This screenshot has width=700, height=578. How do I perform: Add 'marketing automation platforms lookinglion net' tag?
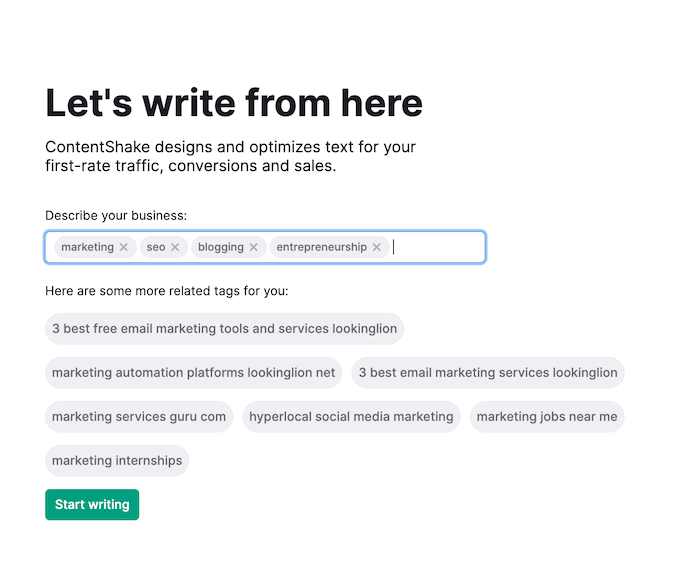(193, 373)
